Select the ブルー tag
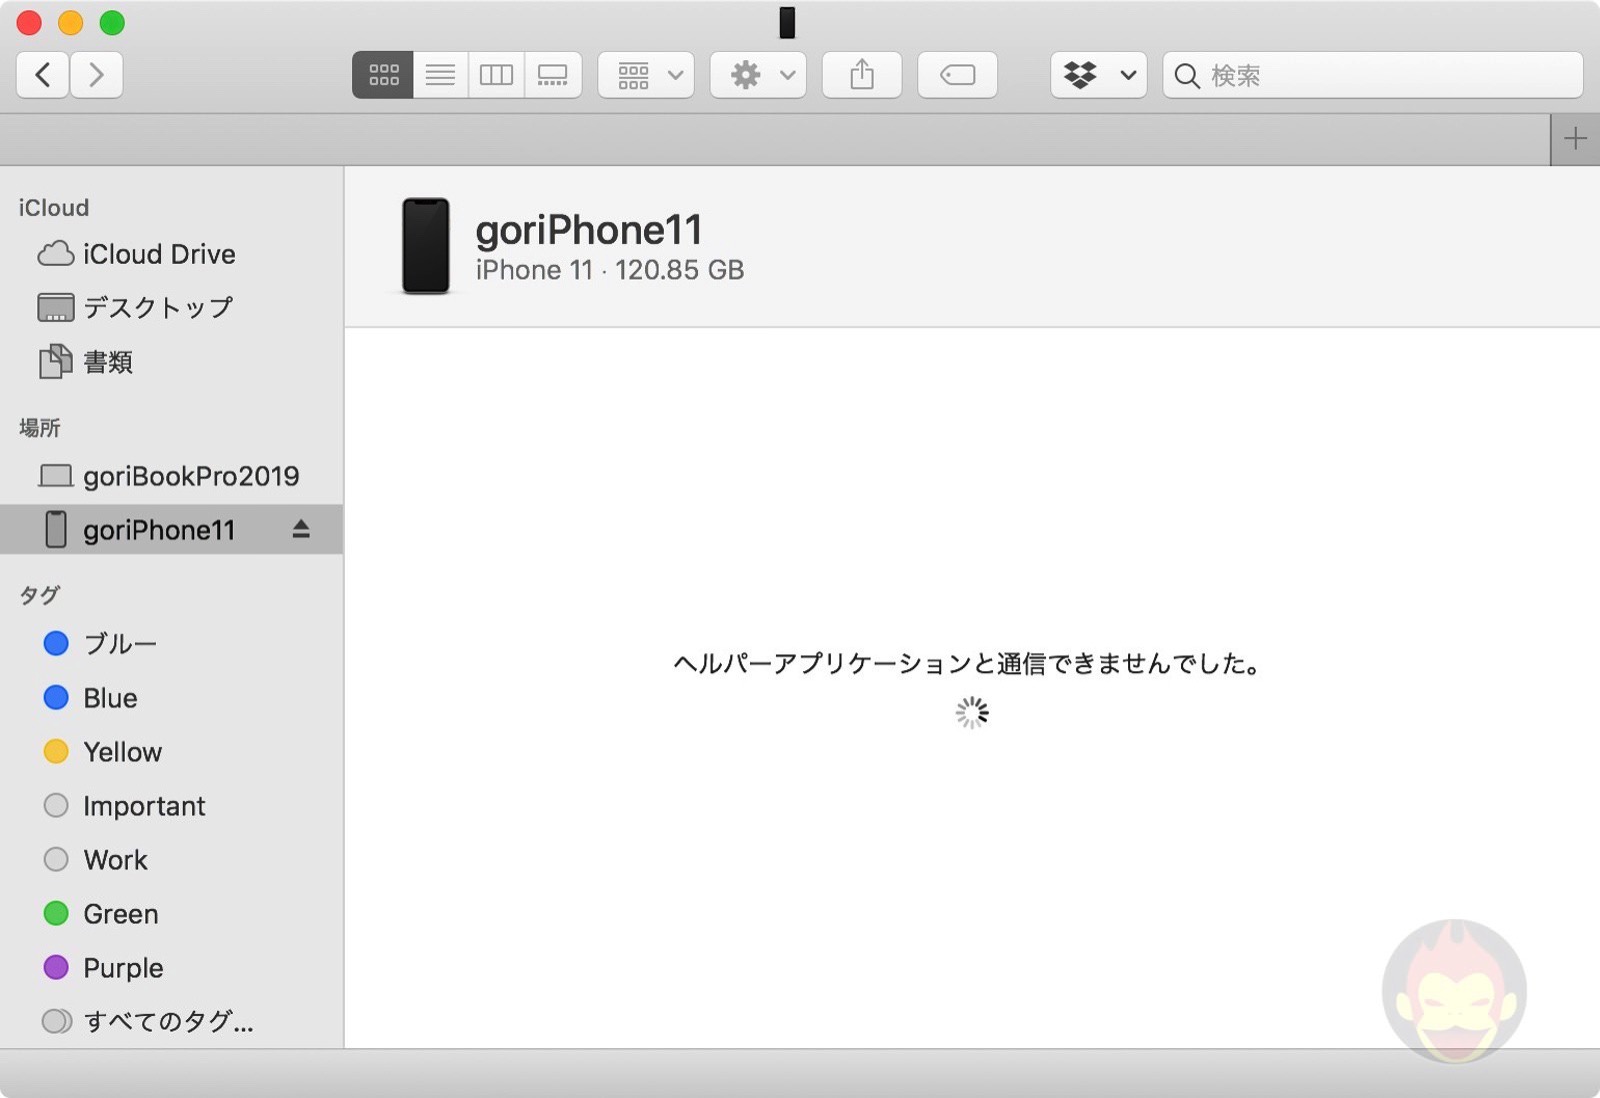The height and width of the screenshot is (1098, 1600). point(172,644)
